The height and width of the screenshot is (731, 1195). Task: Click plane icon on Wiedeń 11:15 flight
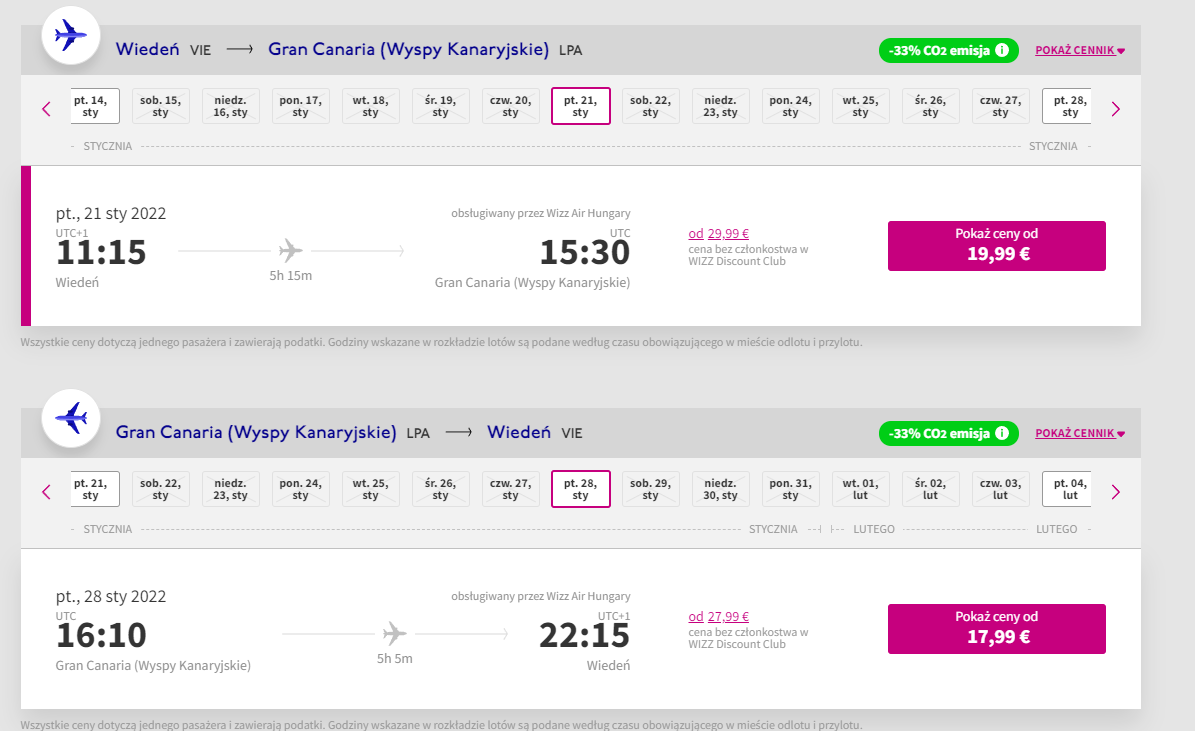tap(290, 250)
